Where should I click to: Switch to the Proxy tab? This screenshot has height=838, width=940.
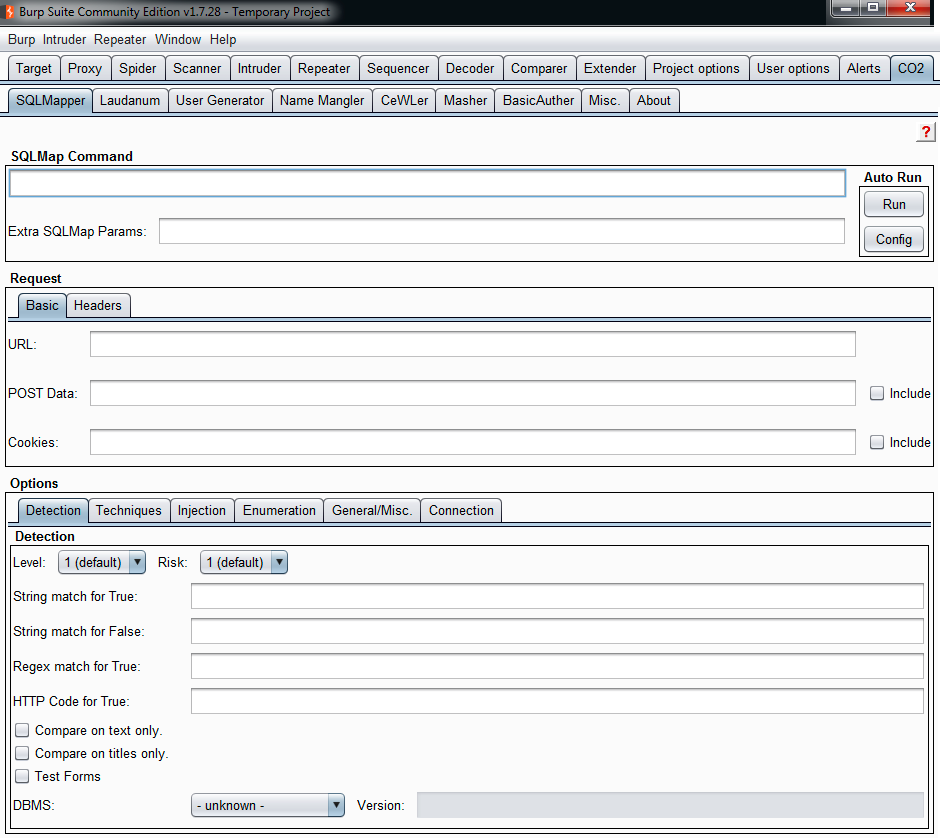click(x=85, y=68)
